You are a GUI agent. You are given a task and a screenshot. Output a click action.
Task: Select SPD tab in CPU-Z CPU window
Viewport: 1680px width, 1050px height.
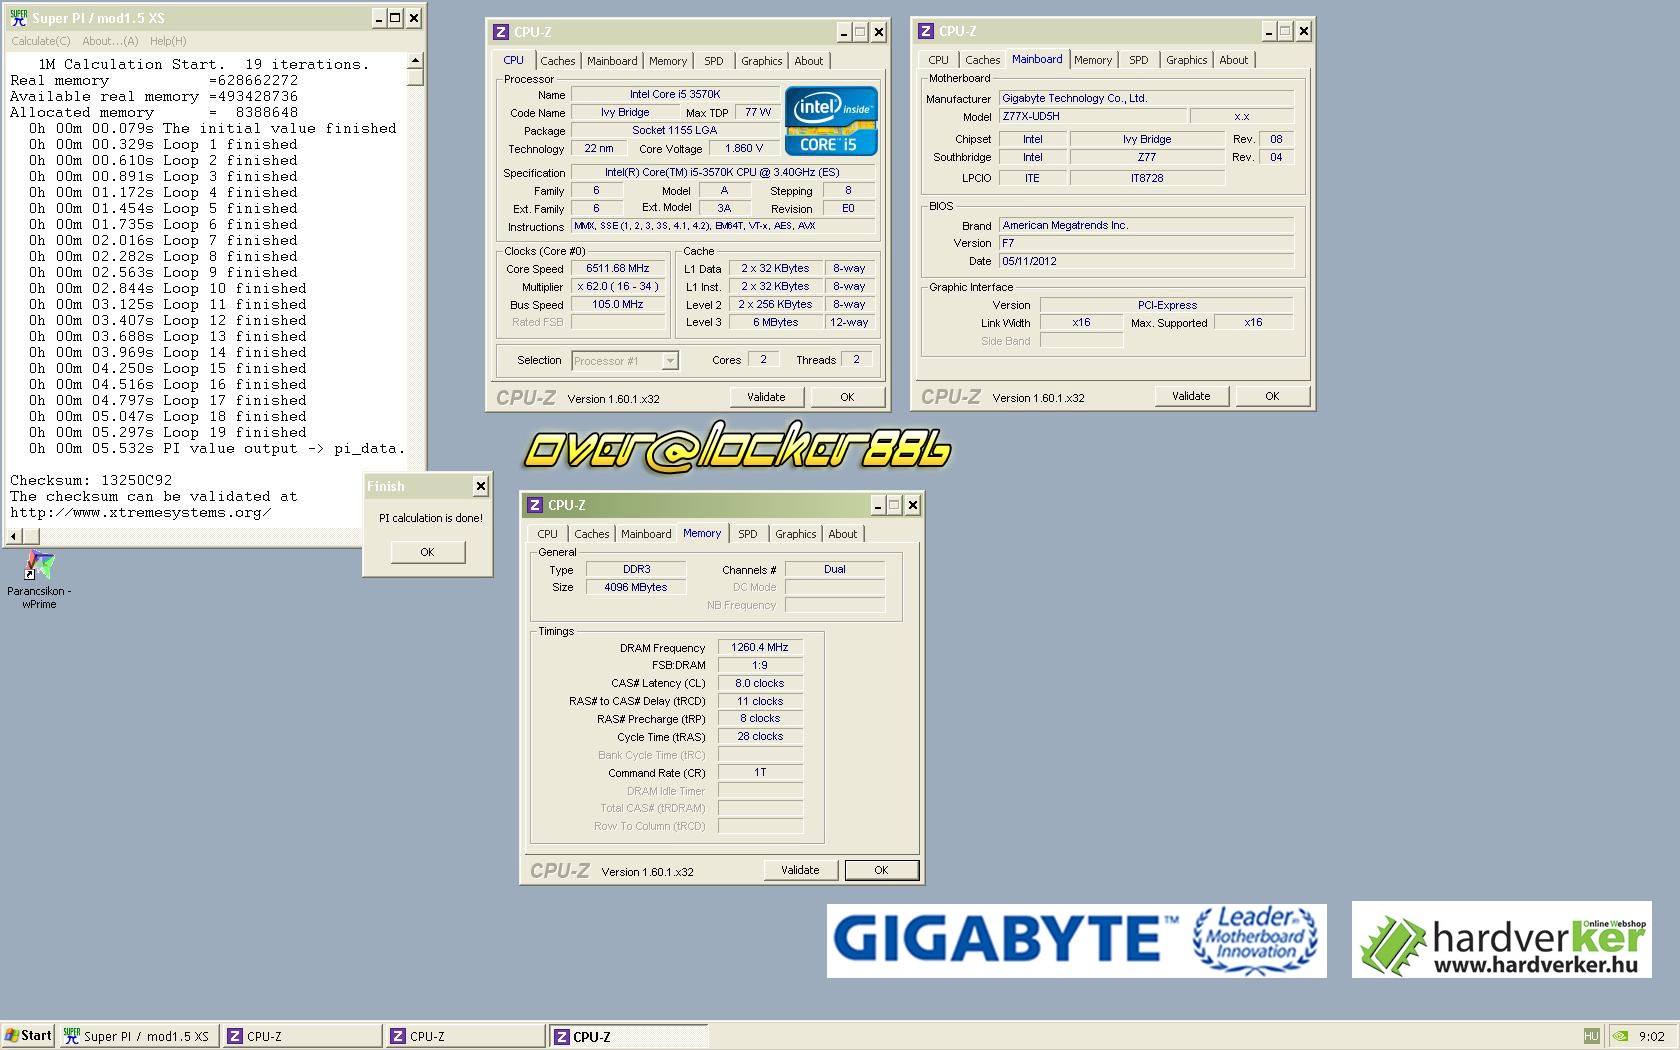click(713, 61)
